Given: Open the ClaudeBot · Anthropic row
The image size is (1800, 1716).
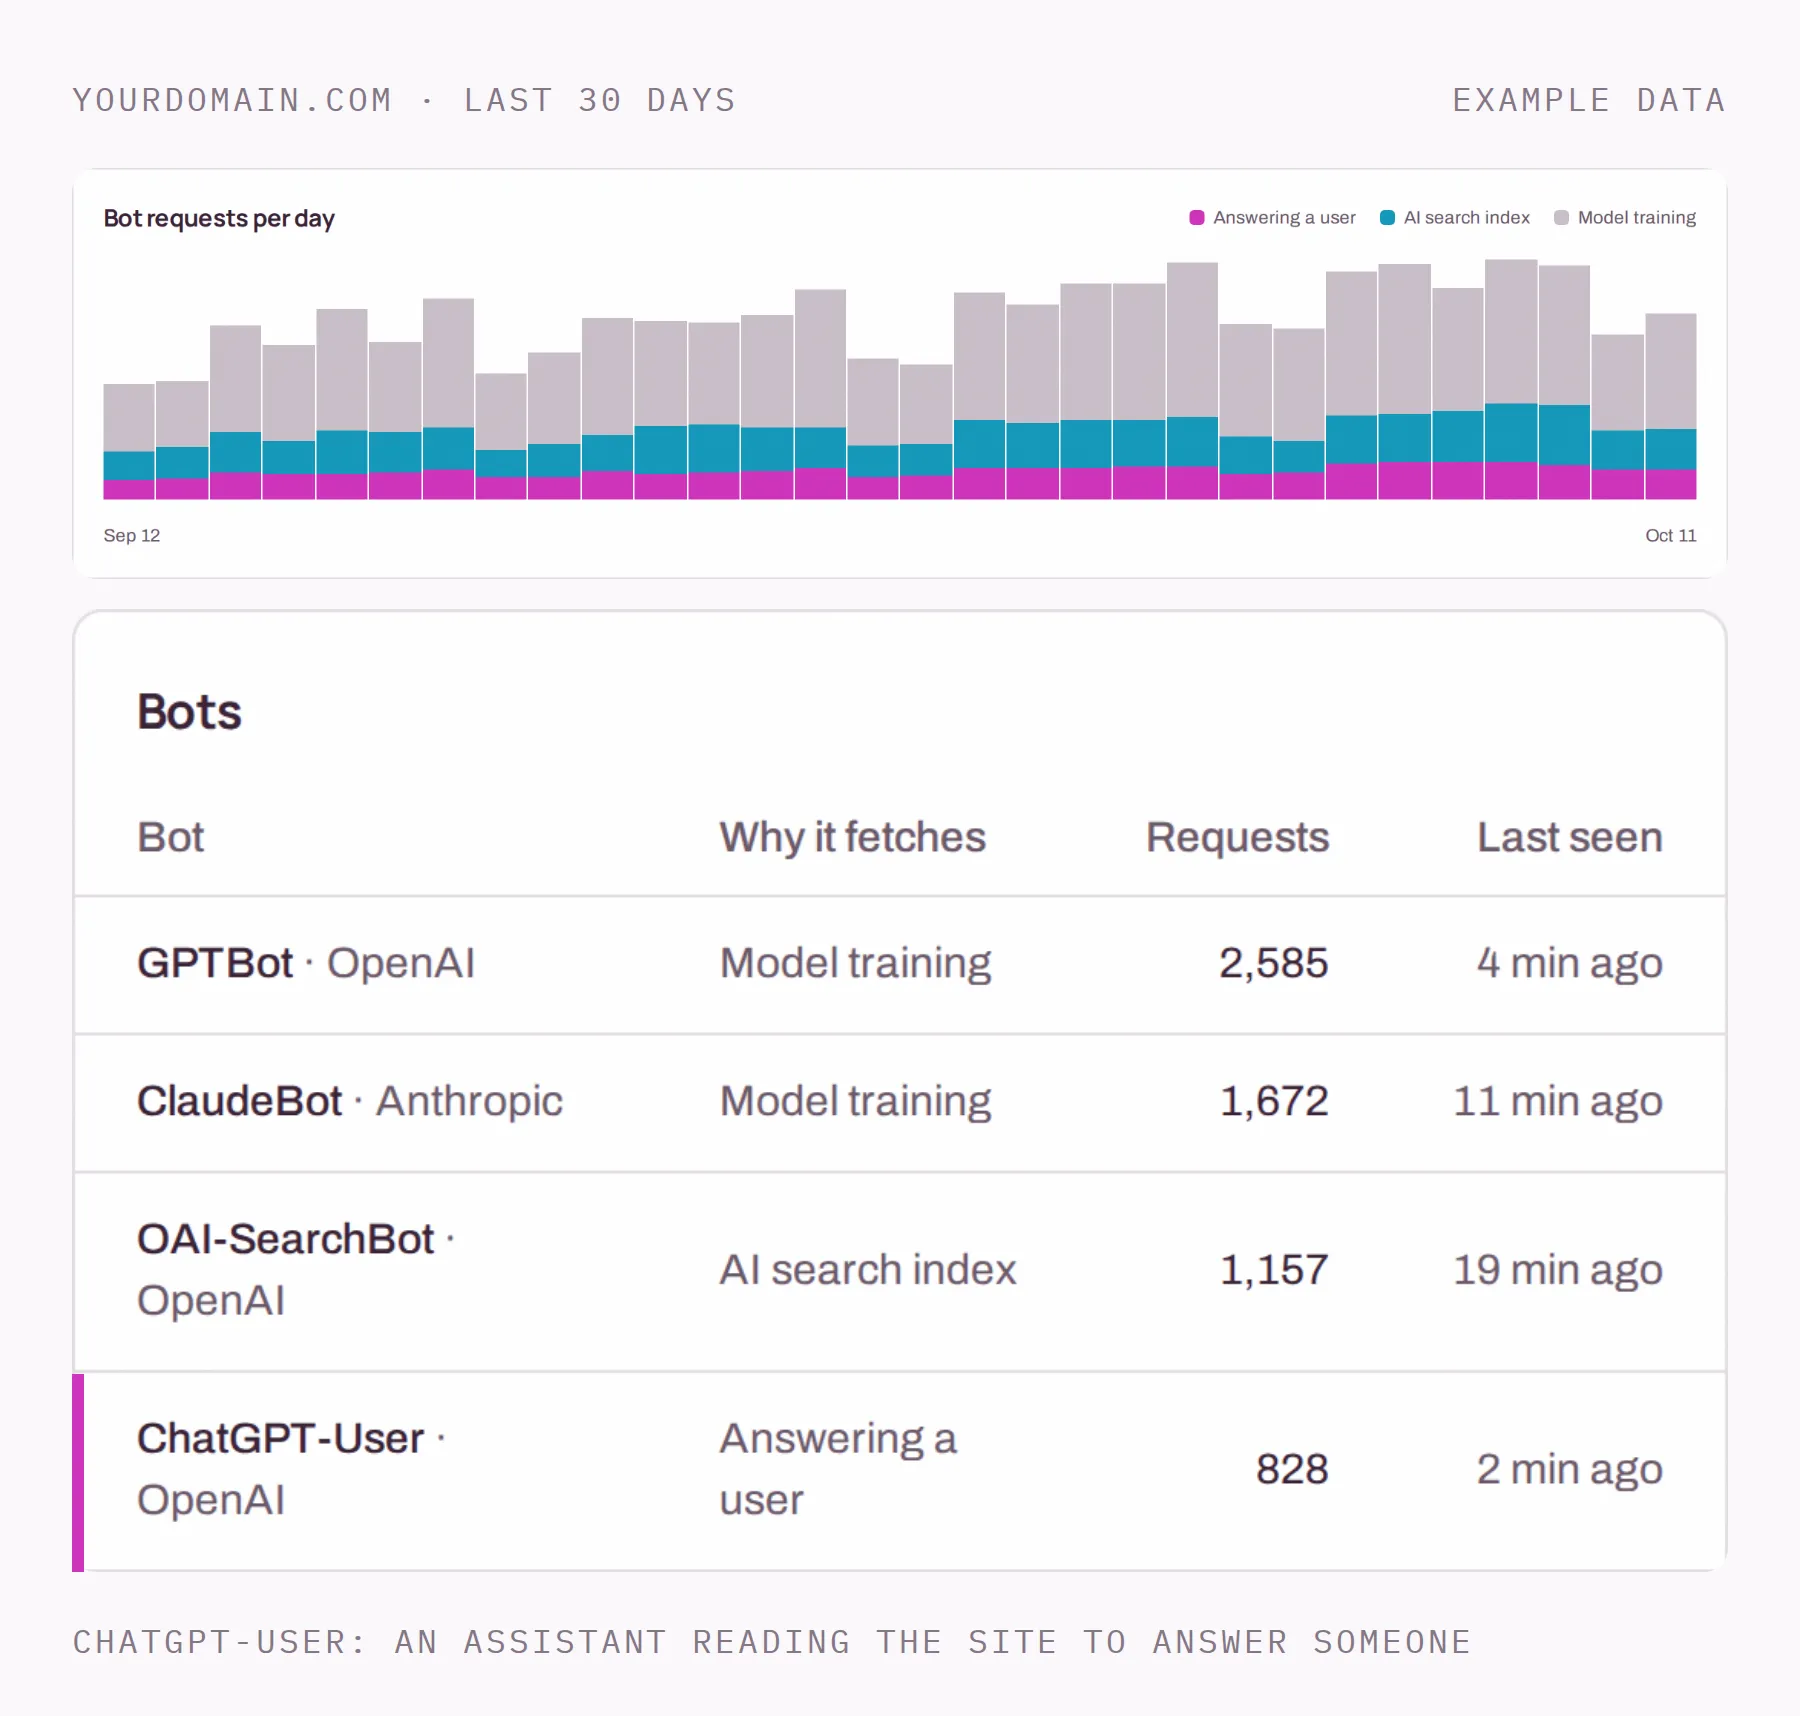Looking at the screenshot, I should coord(900,1102).
